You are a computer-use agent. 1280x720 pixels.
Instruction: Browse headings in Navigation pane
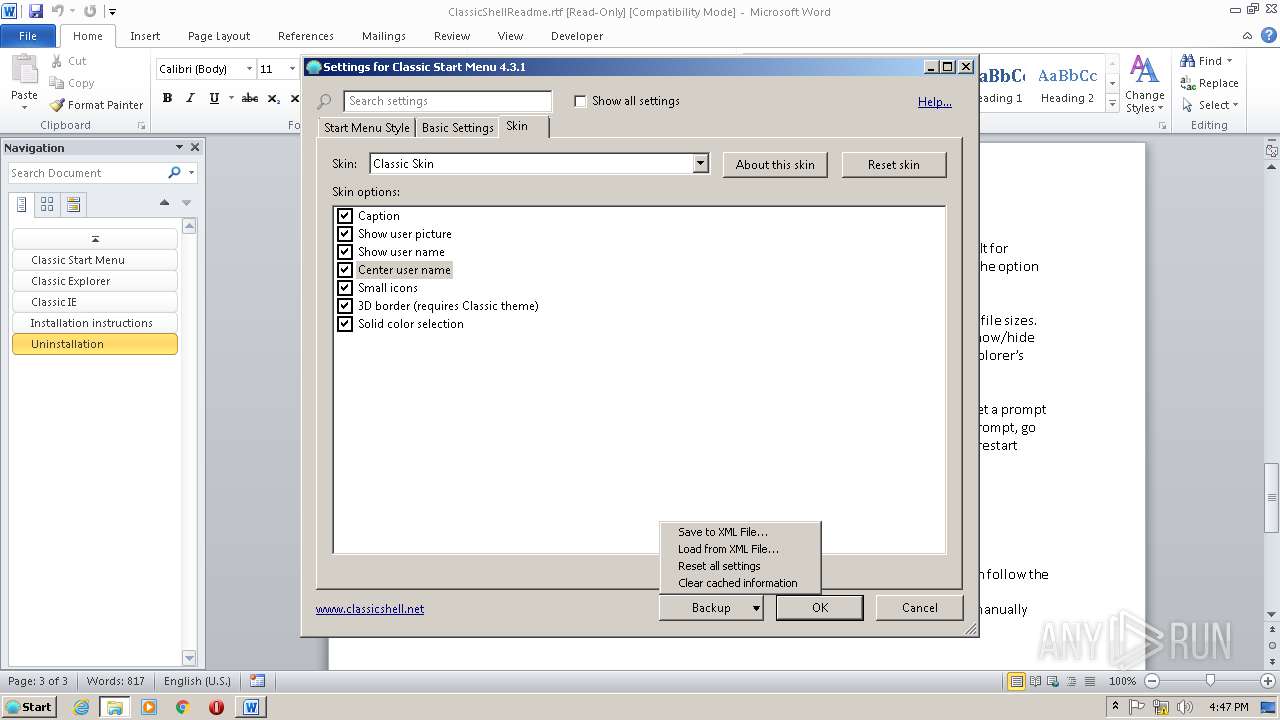click(x=22, y=204)
